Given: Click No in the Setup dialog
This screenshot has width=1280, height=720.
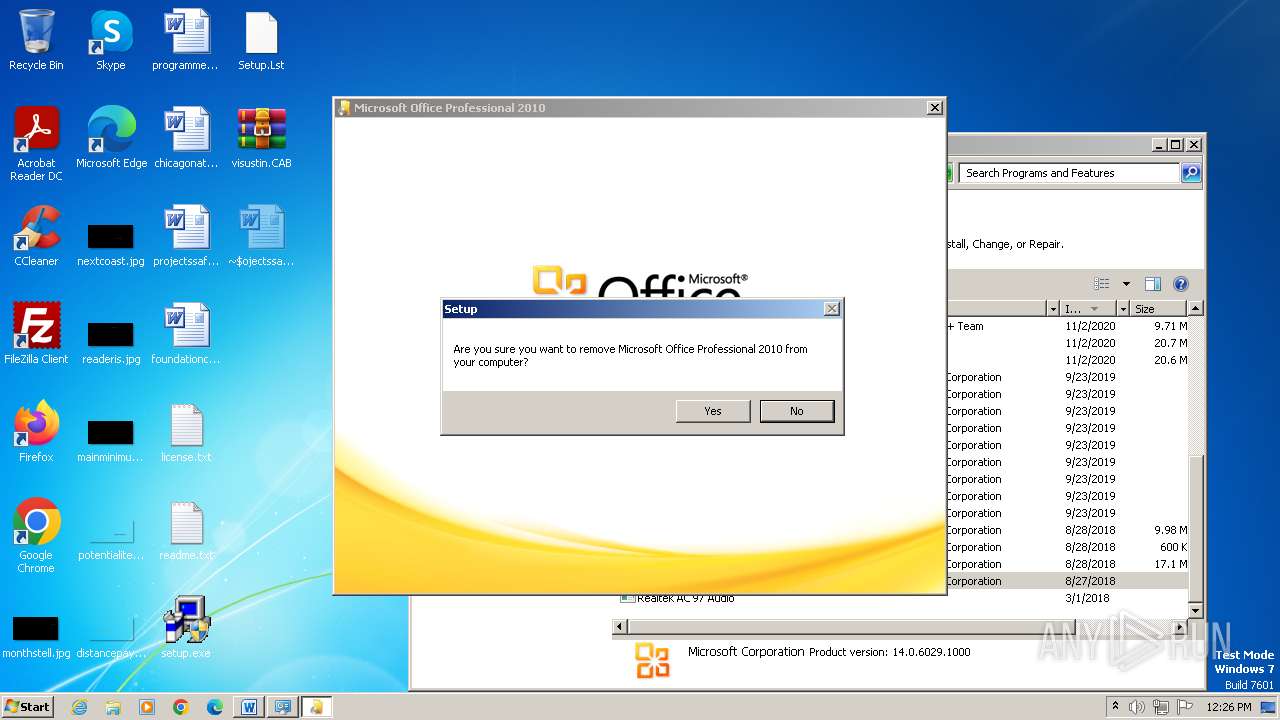Looking at the screenshot, I should [797, 411].
